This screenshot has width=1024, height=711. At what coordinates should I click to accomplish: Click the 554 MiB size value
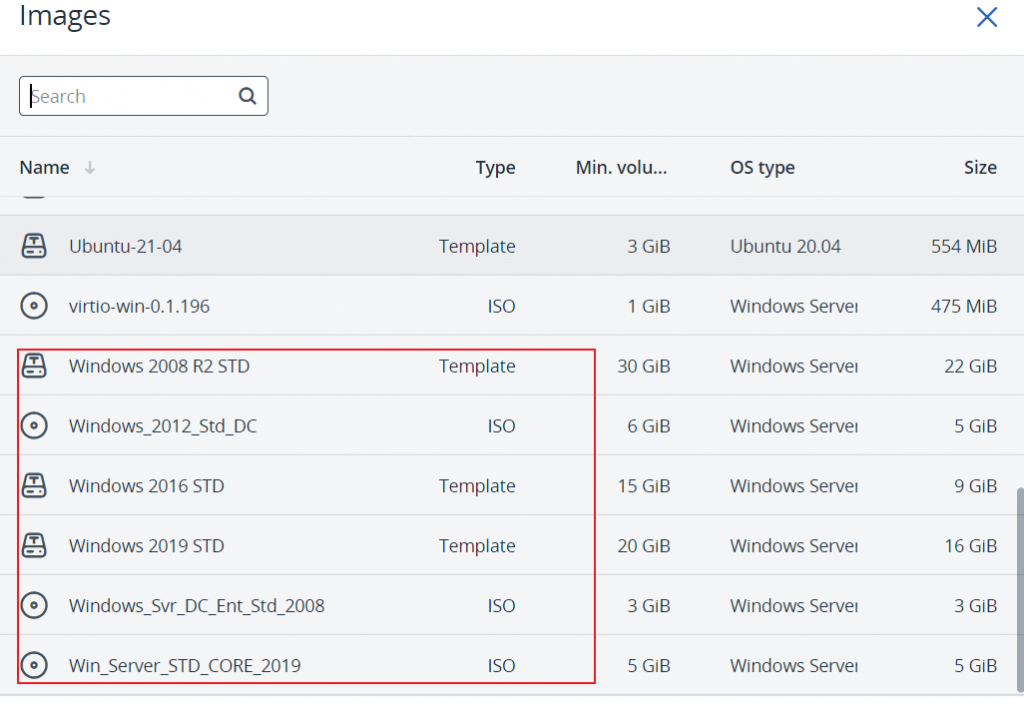[964, 246]
